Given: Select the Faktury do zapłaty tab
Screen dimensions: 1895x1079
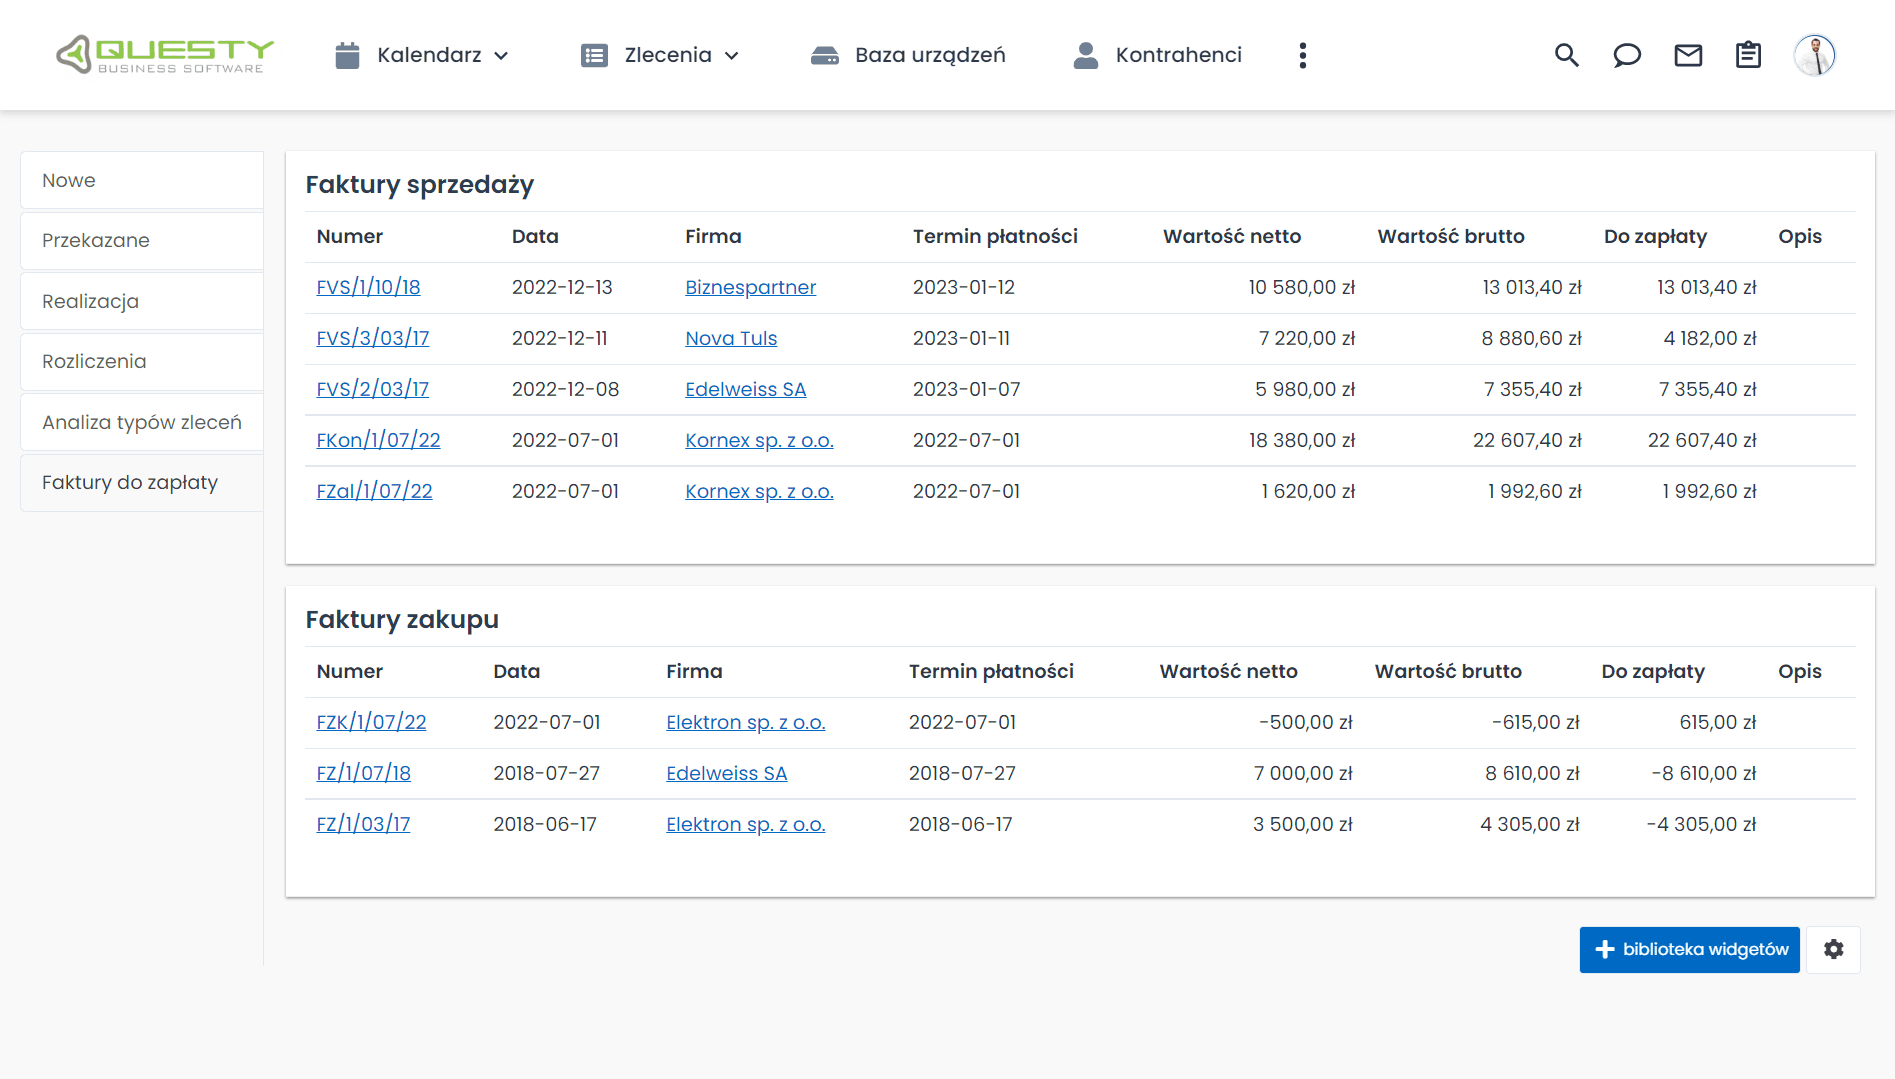Looking at the screenshot, I should (x=142, y=482).
